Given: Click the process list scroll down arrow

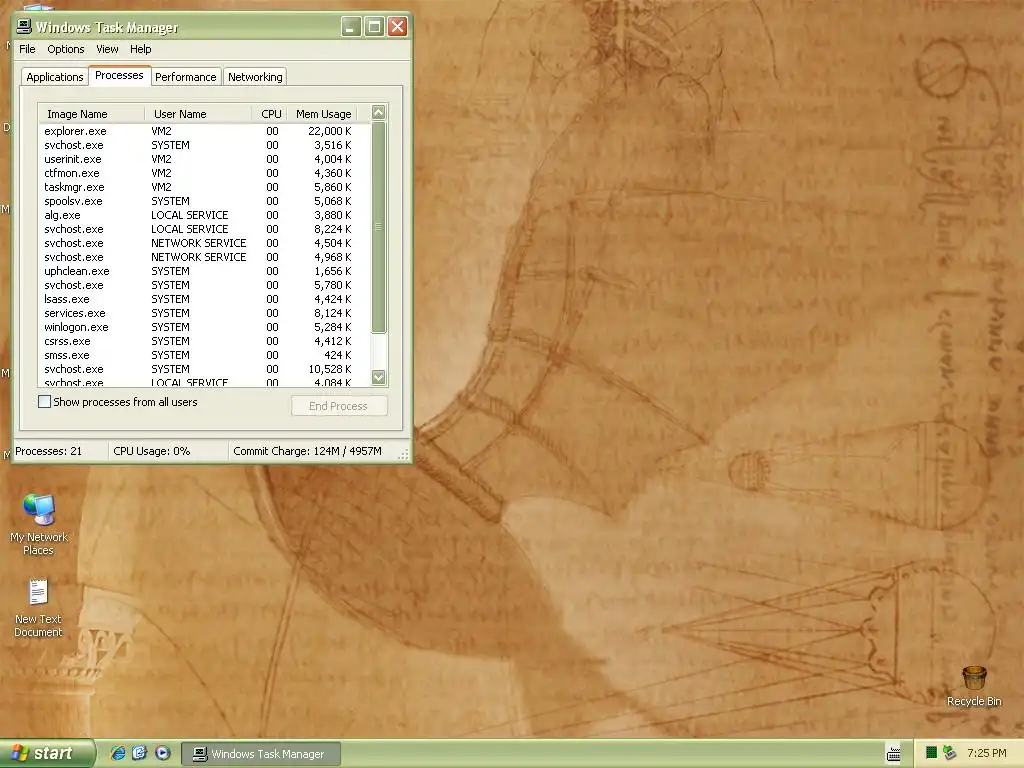Looking at the screenshot, I should point(379,377).
